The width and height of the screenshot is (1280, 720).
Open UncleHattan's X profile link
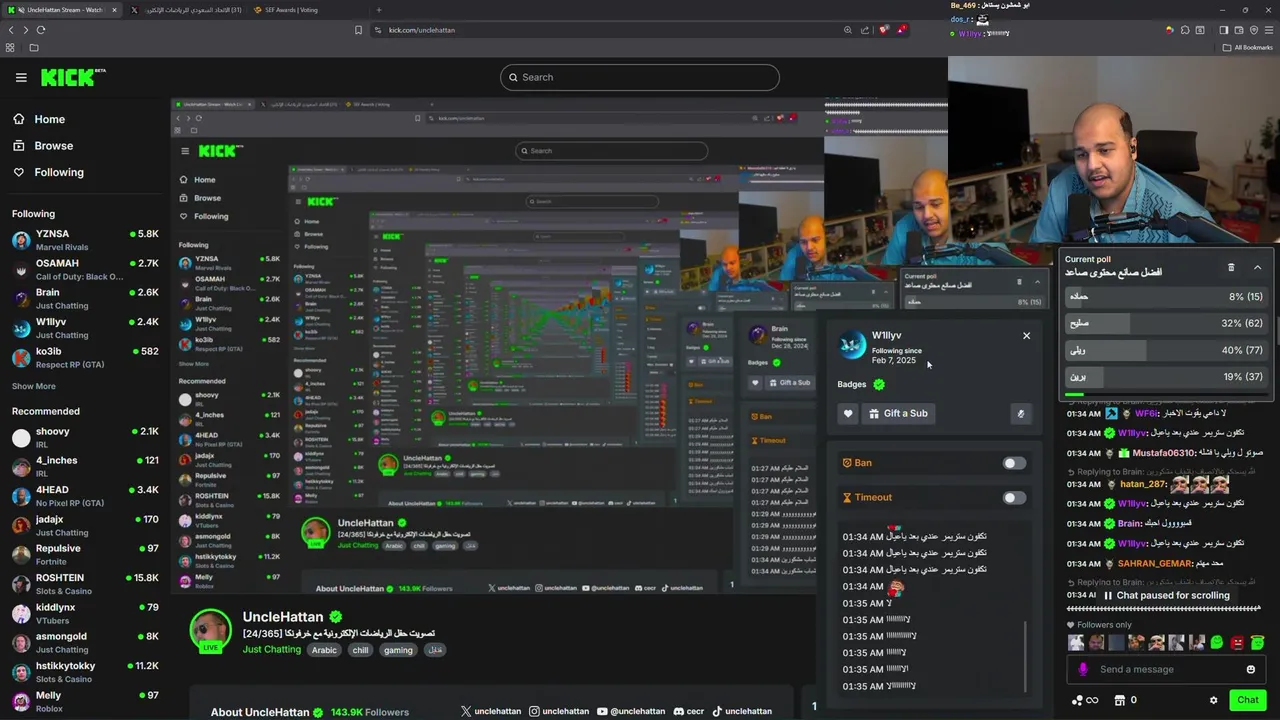point(491,711)
